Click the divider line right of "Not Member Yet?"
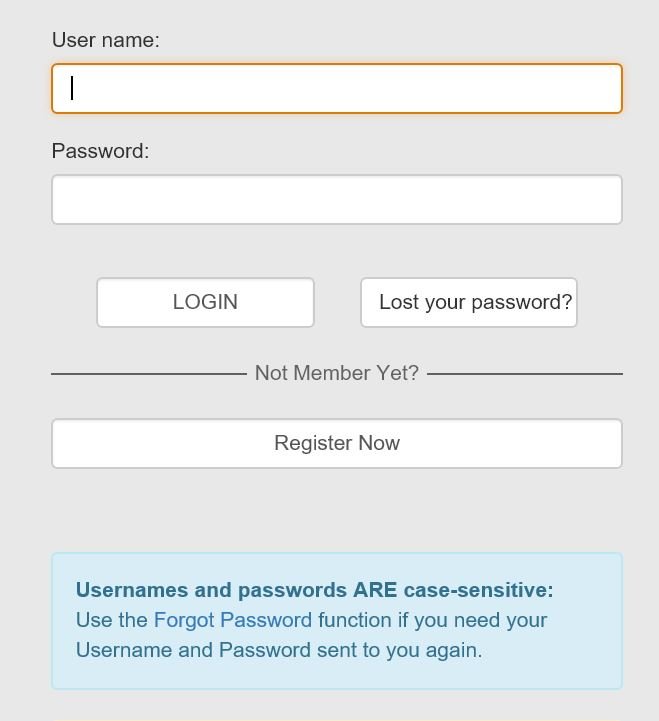 [525, 374]
